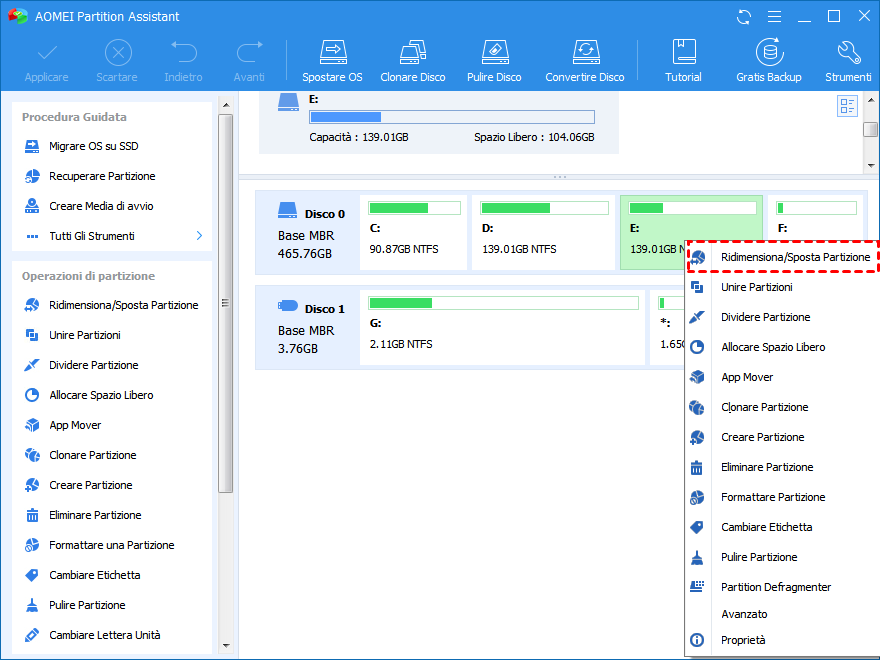The width and height of the screenshot is (880, 660).
Task: Select partition C: on Disco 0
Action: click(x=414, y=232)
